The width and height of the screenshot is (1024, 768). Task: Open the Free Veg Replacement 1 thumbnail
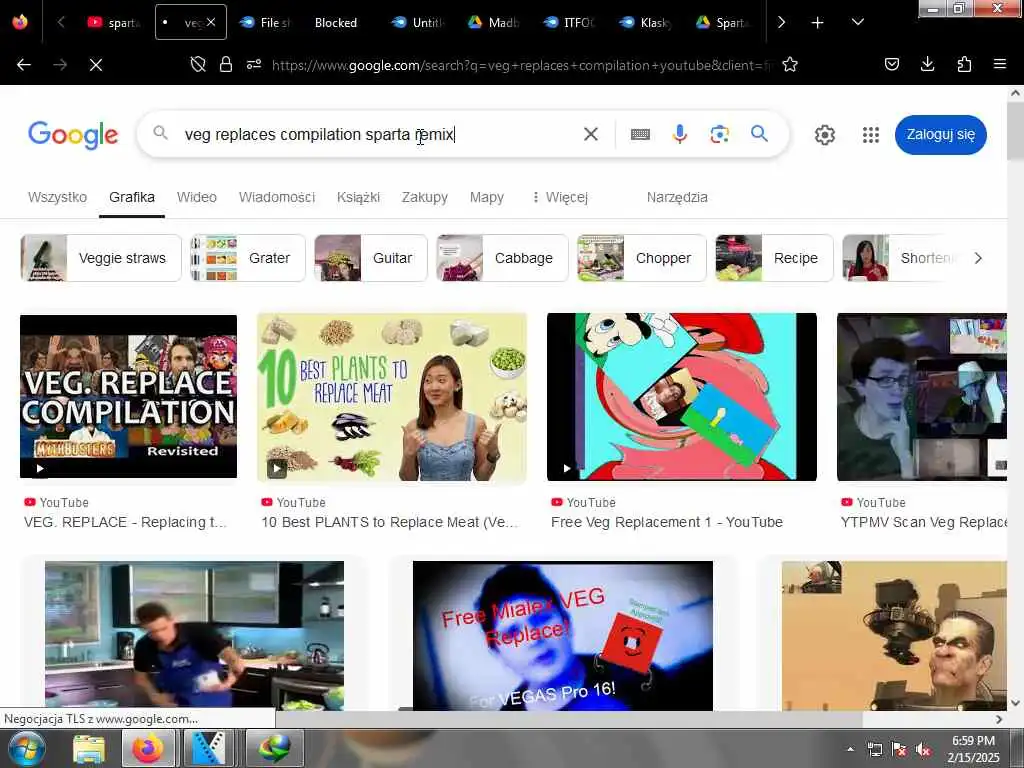click(682, 397)
